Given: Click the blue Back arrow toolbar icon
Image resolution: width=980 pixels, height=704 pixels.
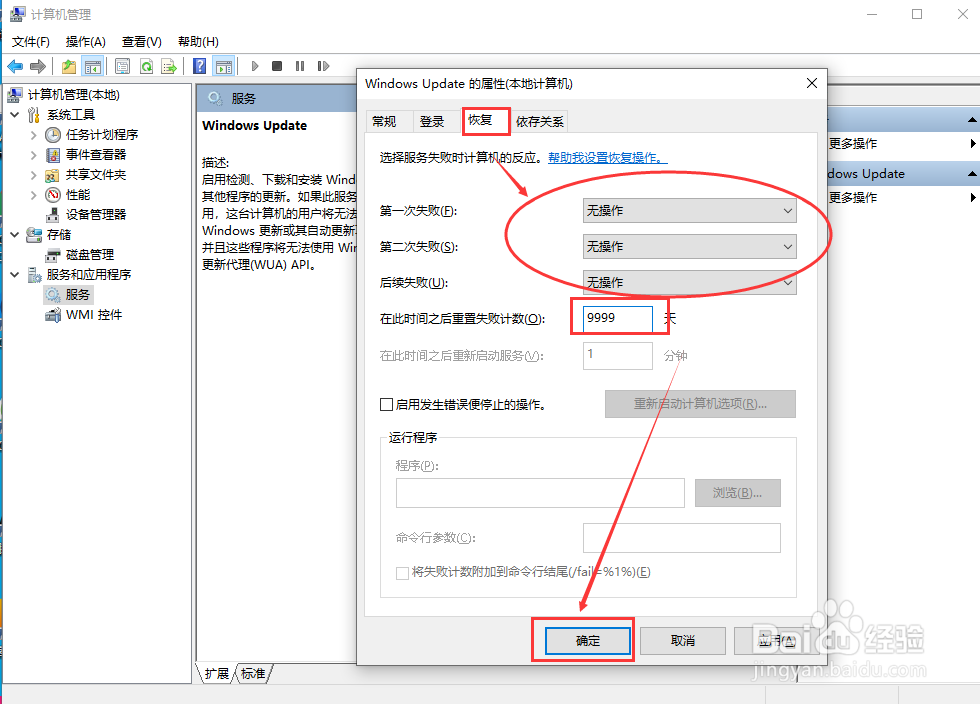Looking at the screenshot, I should pyautogui.click(x=15, y=66).
